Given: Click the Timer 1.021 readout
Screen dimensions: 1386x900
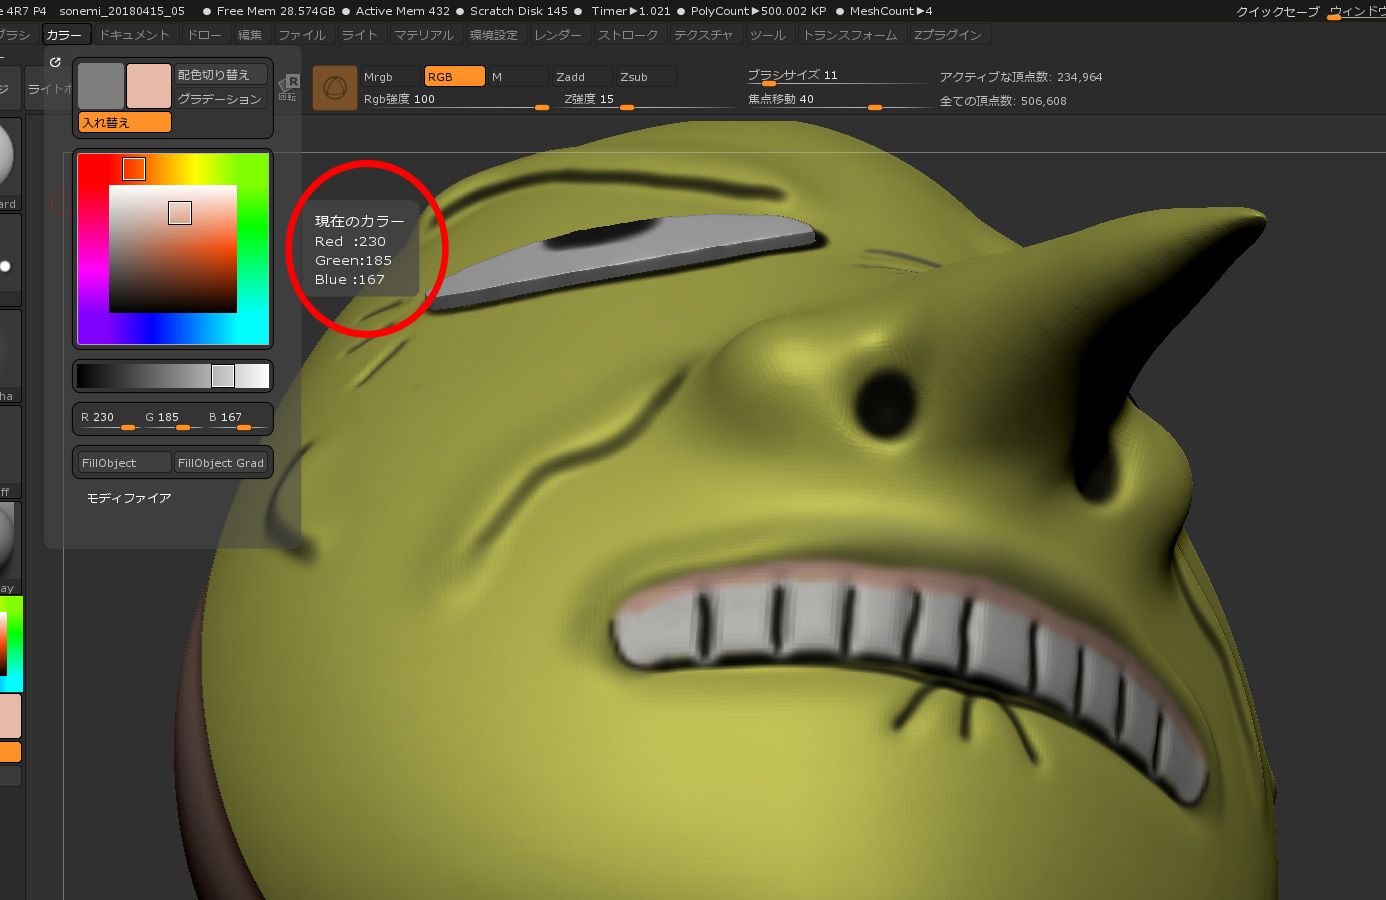Looking at the screenshot, I should tap(631, 11).
